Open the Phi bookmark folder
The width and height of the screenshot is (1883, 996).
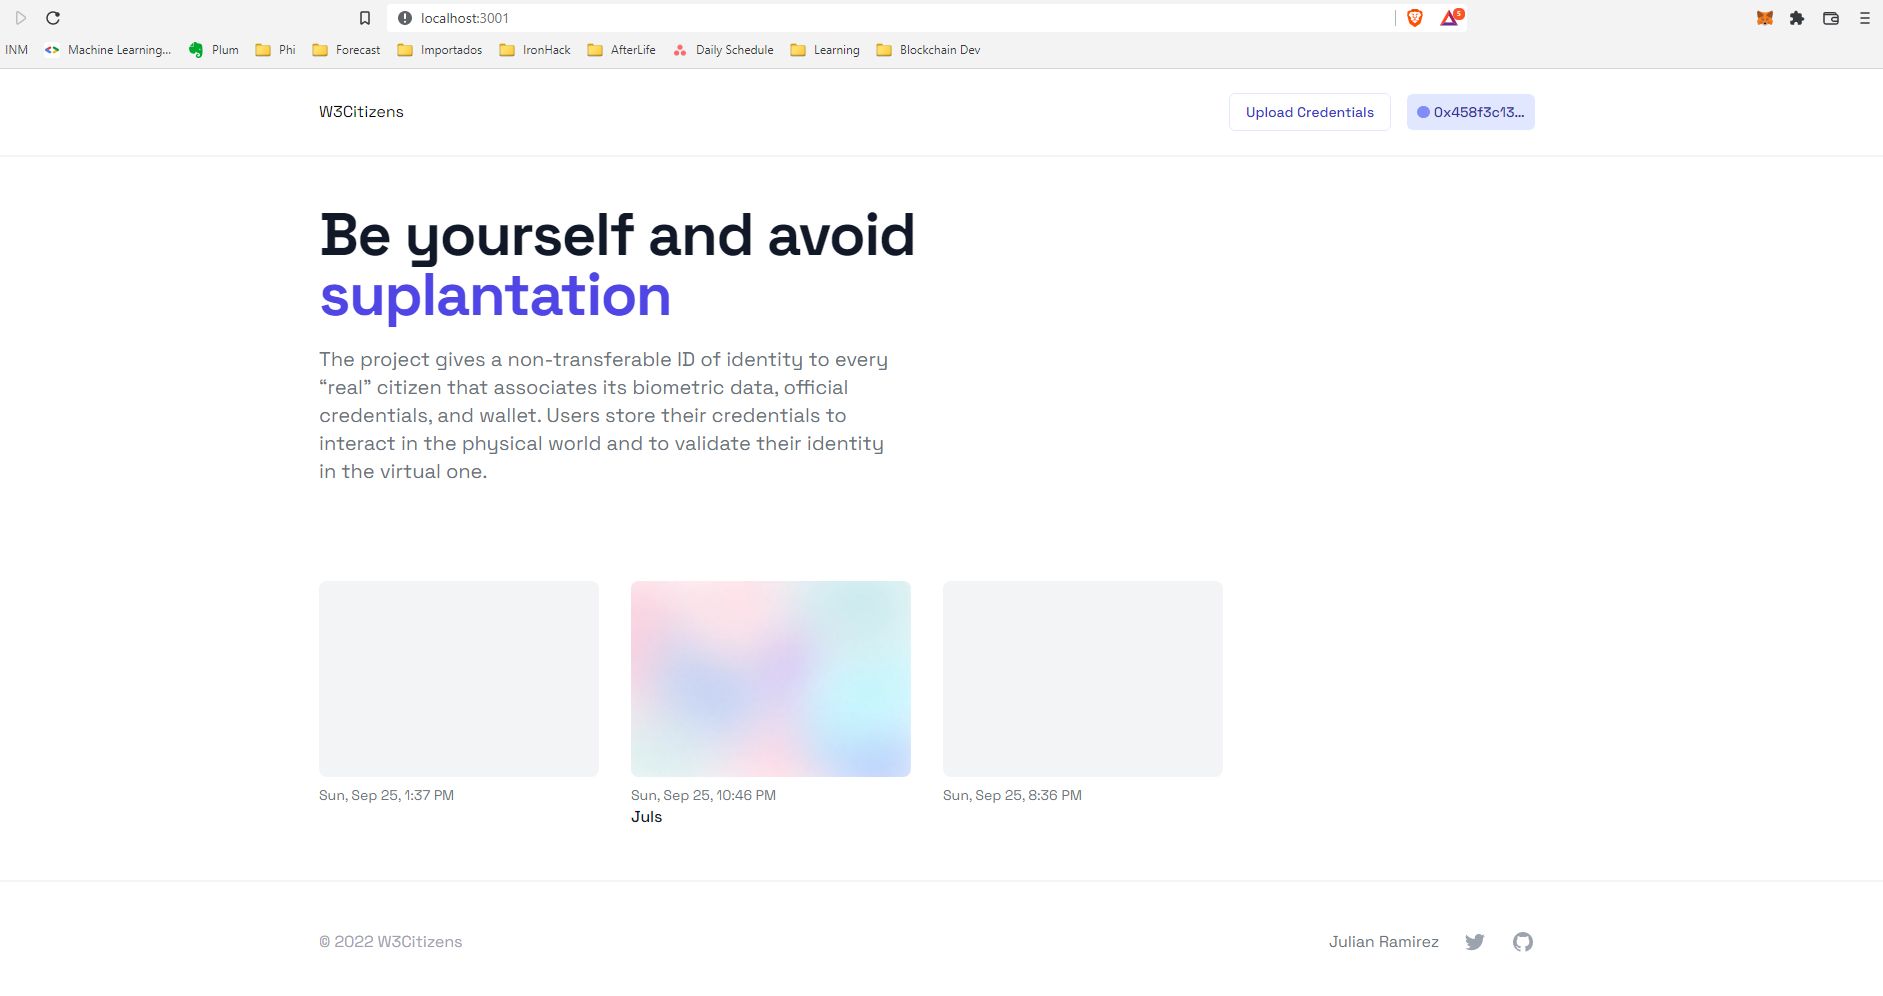pyautogui.click(x=276, y=50)
